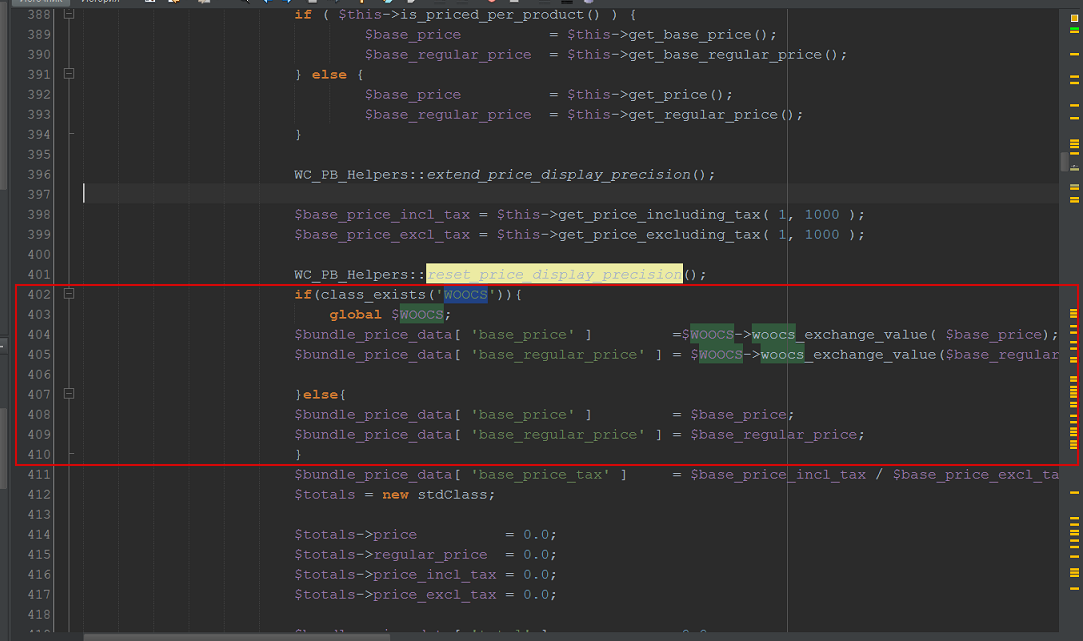The height and width of the screenshot is (641, 1083).
Task: Click the 1000 value on line 398
Action: [x=822, y=215]
